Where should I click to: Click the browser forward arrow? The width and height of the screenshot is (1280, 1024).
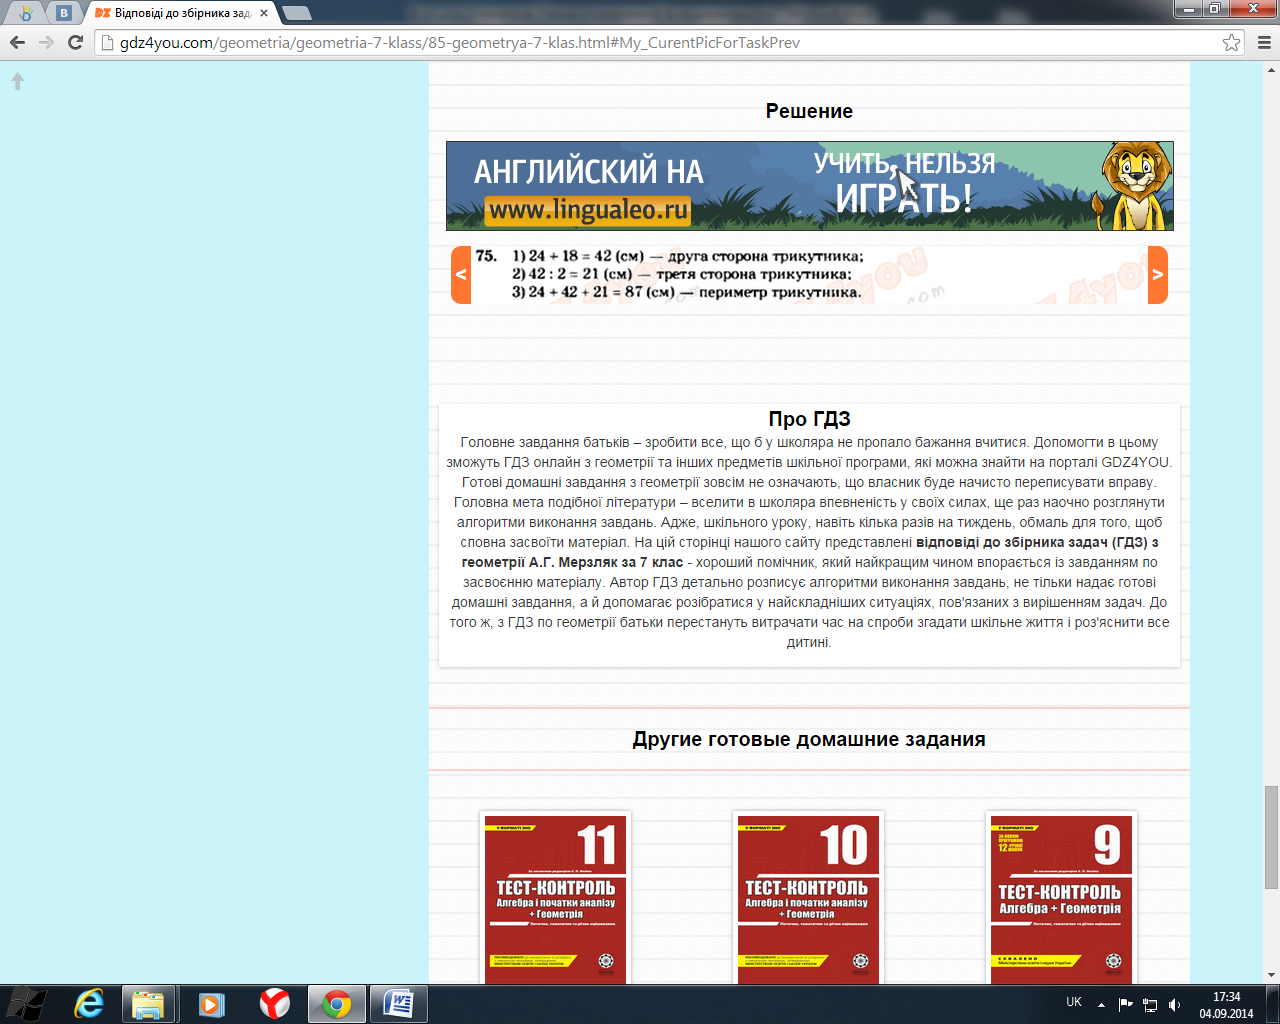(x=46, y=42)
